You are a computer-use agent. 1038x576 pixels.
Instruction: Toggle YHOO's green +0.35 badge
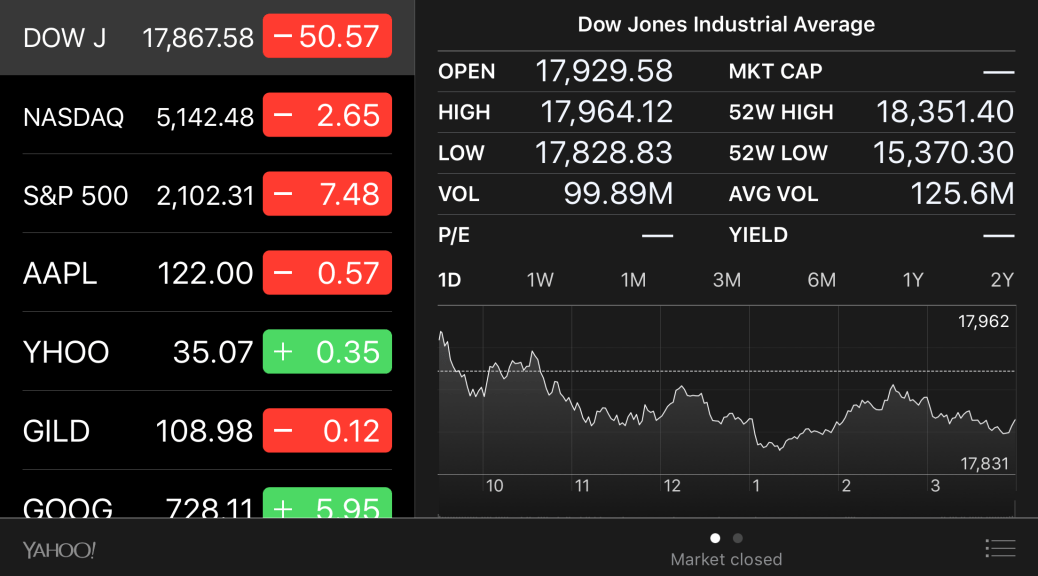tap(327, 351)
